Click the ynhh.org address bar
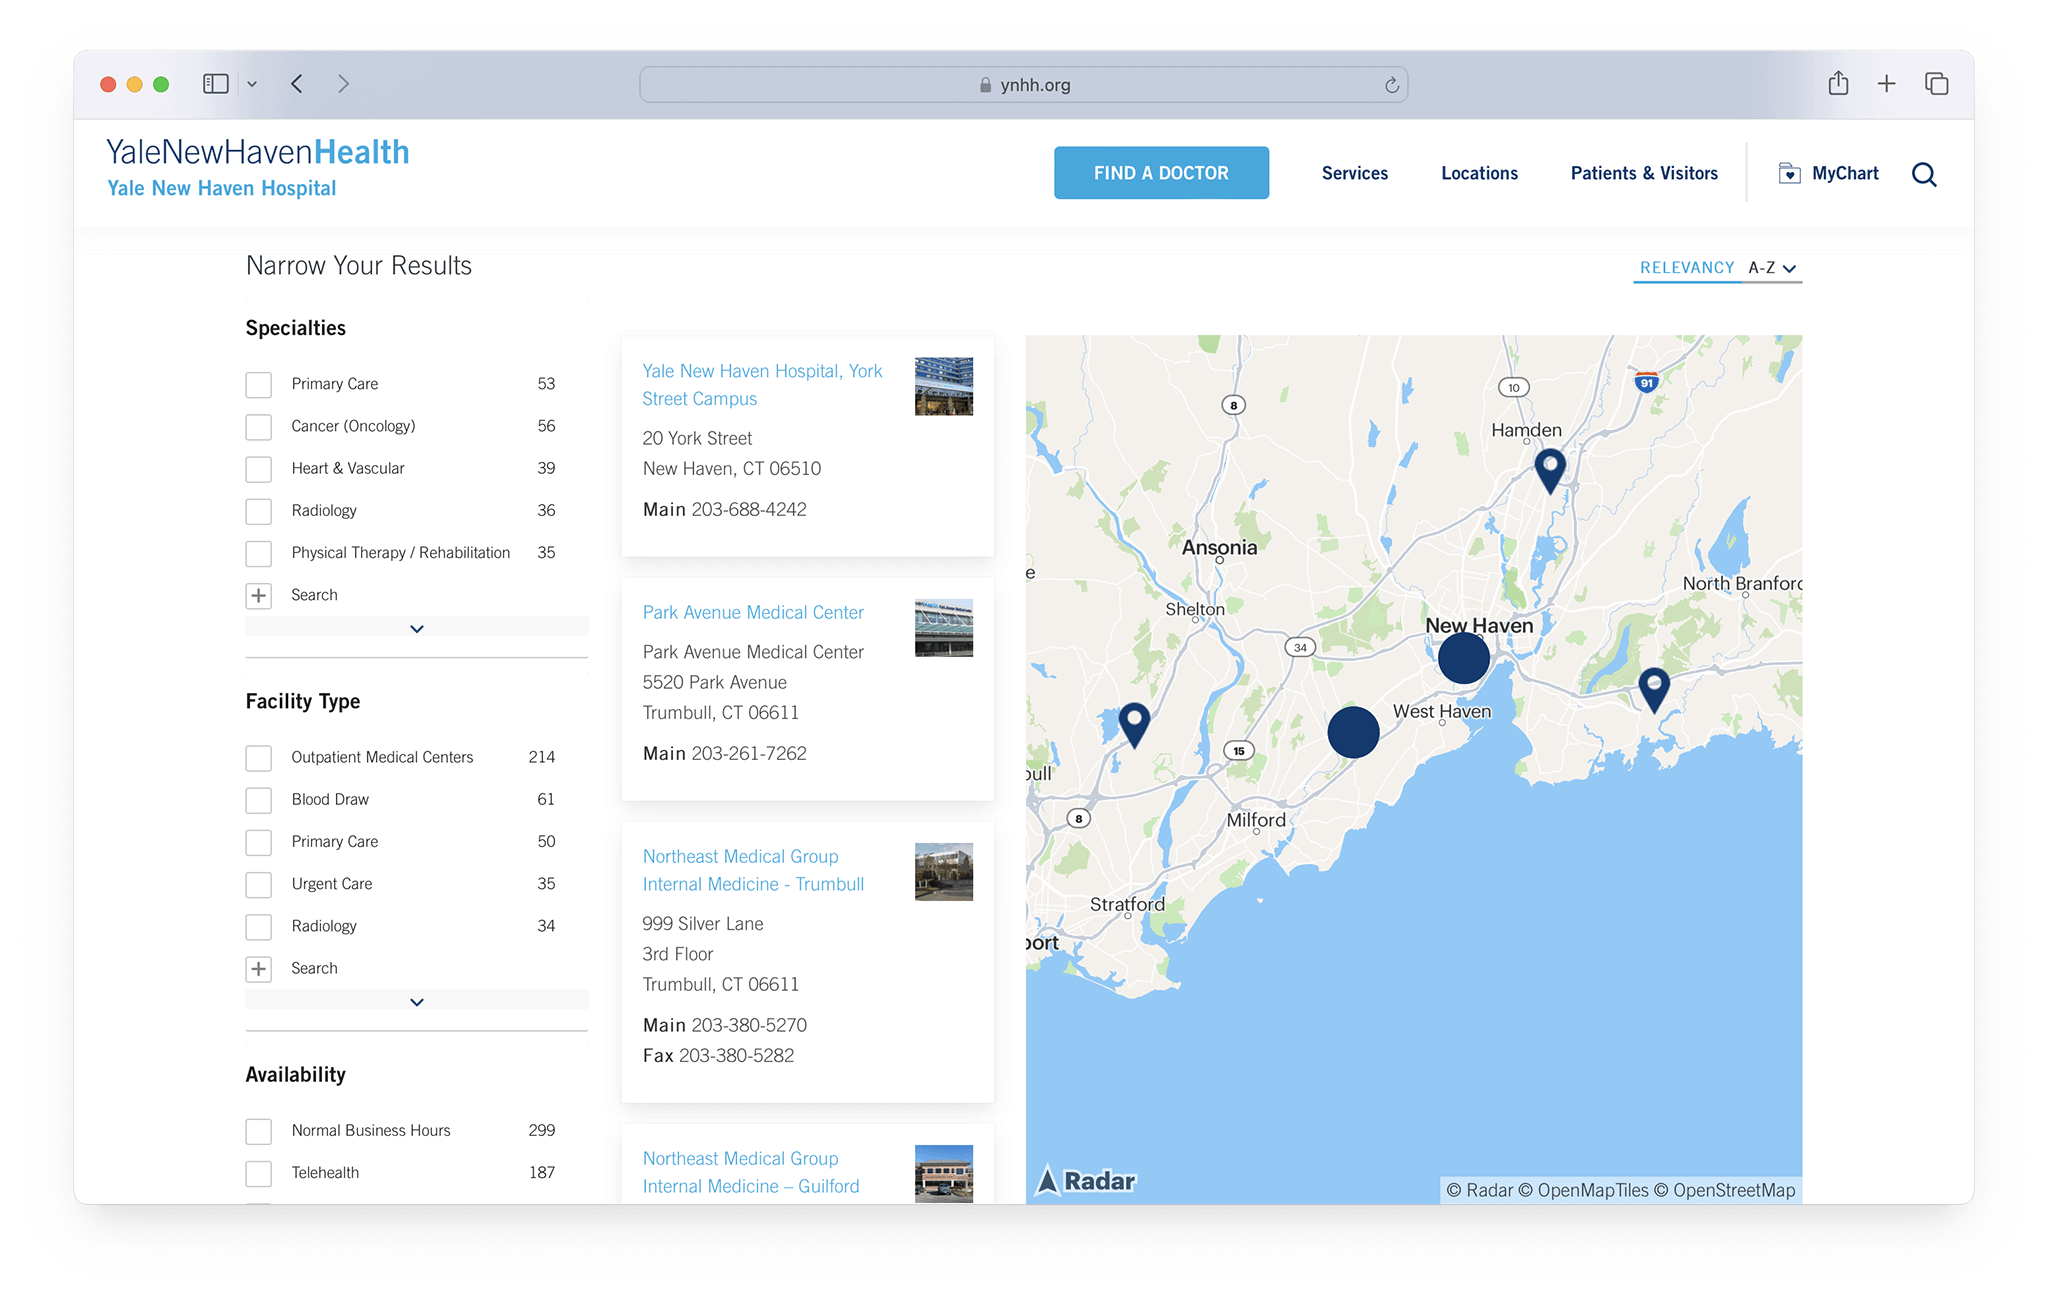Screen dimensions: 2048x1302 (1023, 85)
